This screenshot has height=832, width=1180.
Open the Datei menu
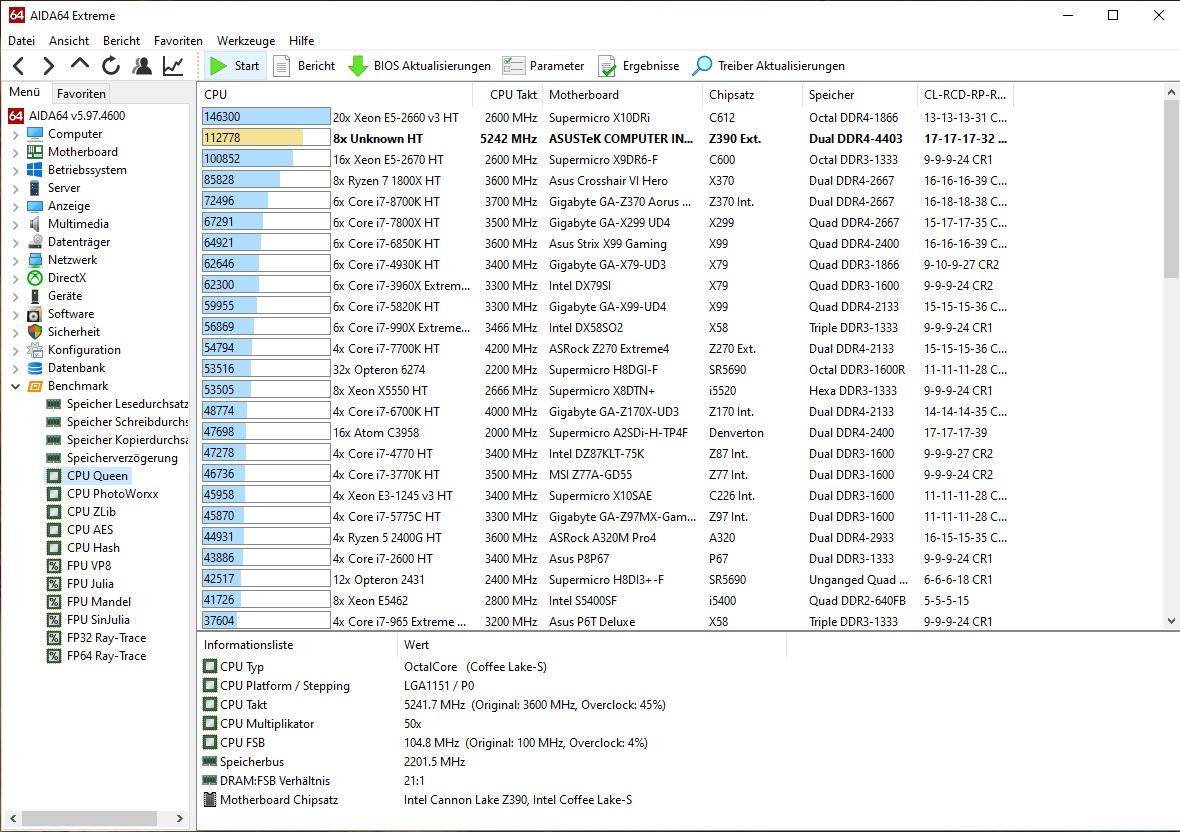[x=21, y=41]
